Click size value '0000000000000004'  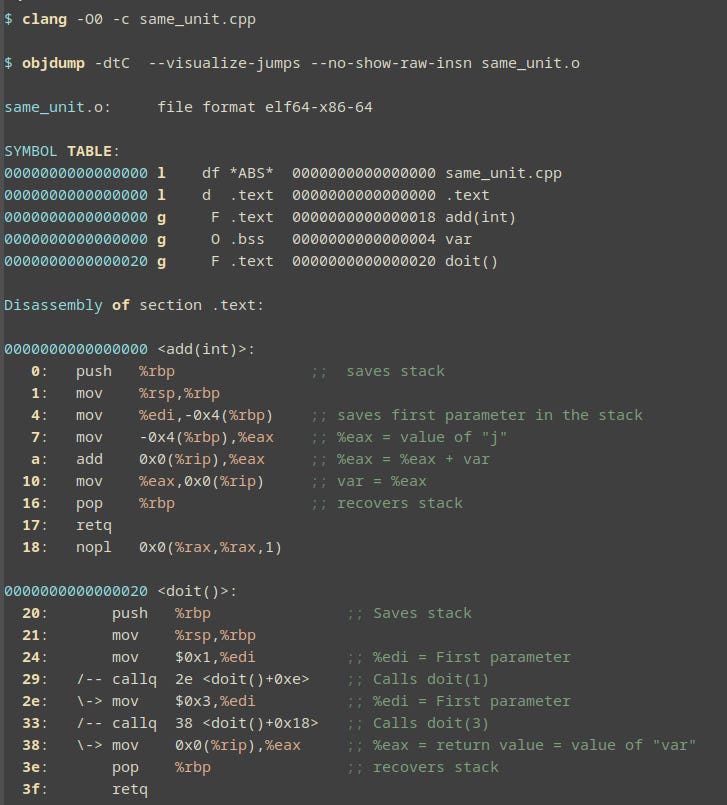(x=364, y=239)
